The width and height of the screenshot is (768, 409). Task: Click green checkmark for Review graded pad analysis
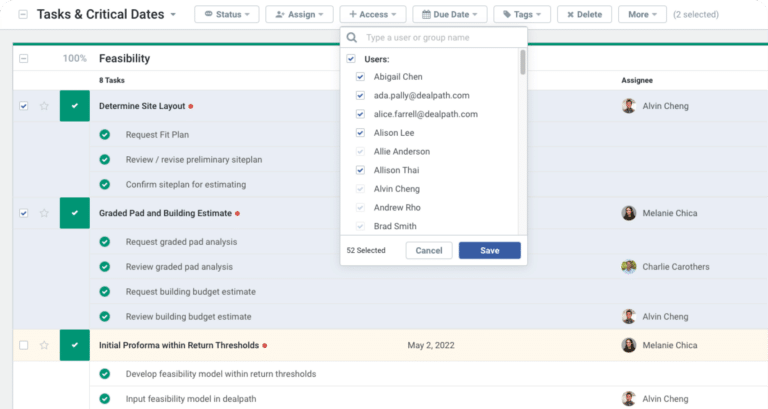pyautogui.click(x=105, y=267)
